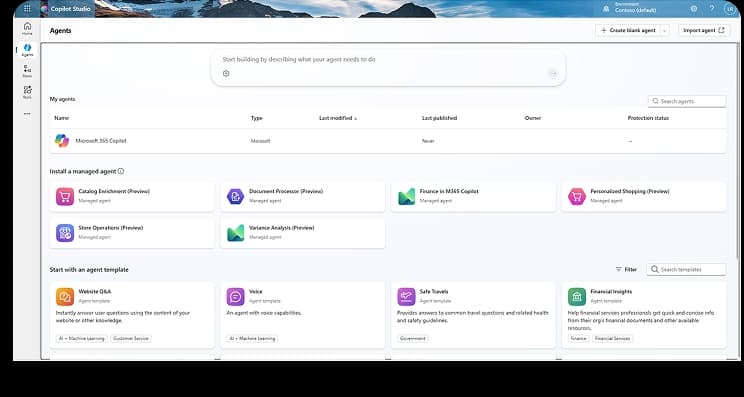Open Catalog Enrichment (Preview) title

coord(114,192)
